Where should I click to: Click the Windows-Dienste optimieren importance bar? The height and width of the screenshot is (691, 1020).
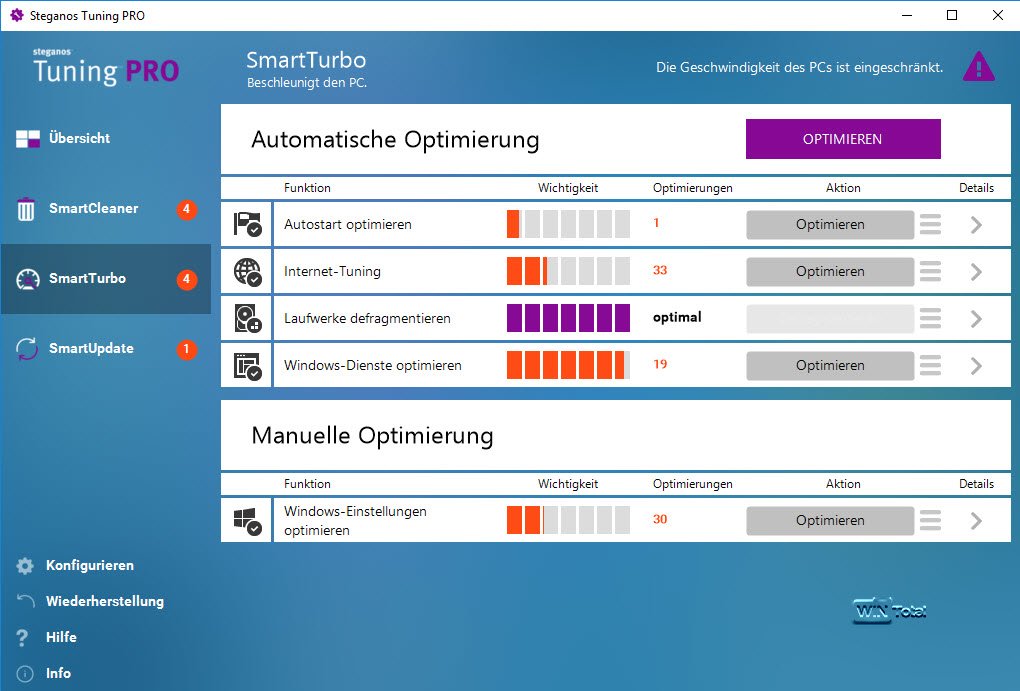568,365
